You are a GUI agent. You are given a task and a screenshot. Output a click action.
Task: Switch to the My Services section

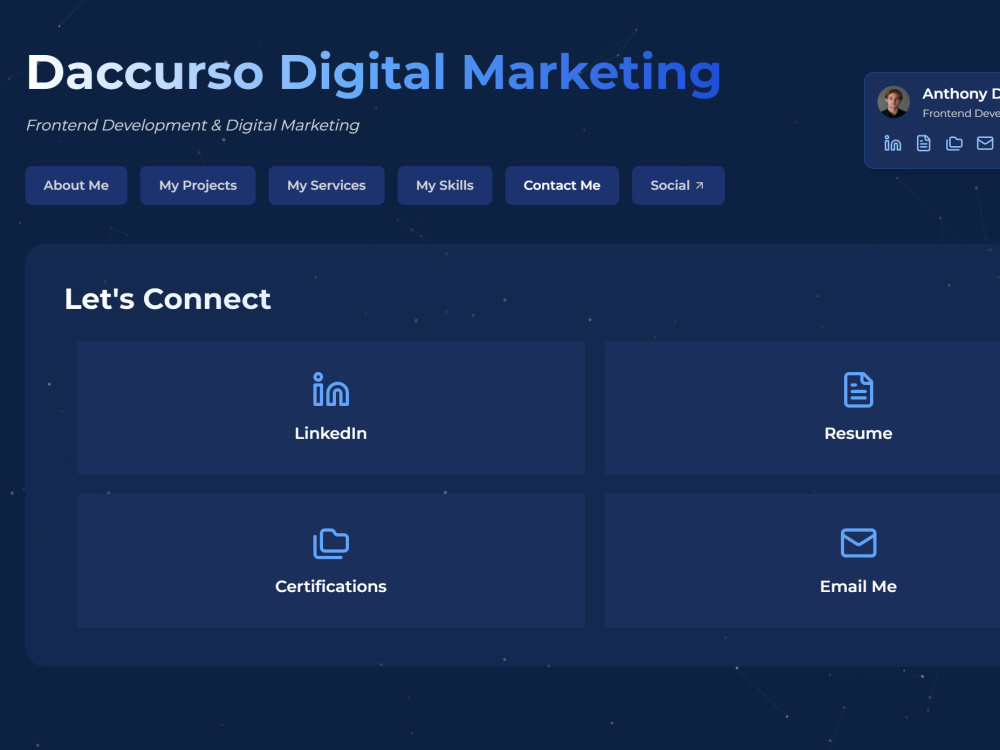point(327,186)
